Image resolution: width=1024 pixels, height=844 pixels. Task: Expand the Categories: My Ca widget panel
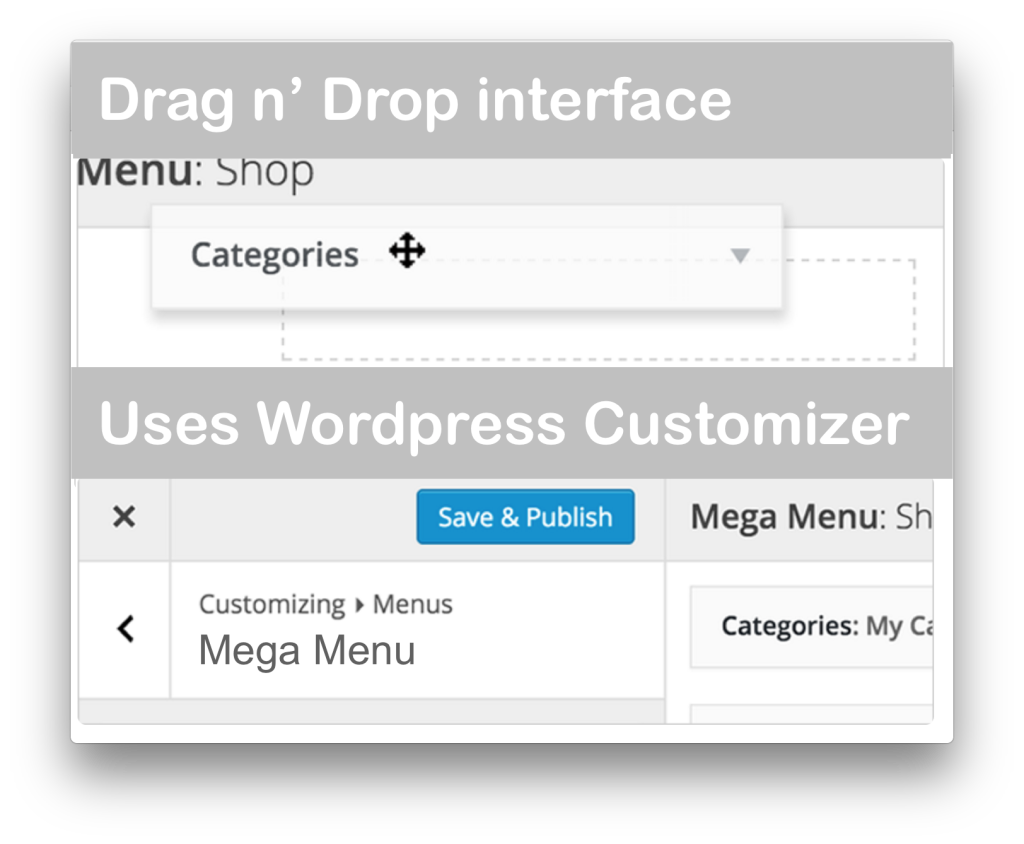click(x=810, y=627)
